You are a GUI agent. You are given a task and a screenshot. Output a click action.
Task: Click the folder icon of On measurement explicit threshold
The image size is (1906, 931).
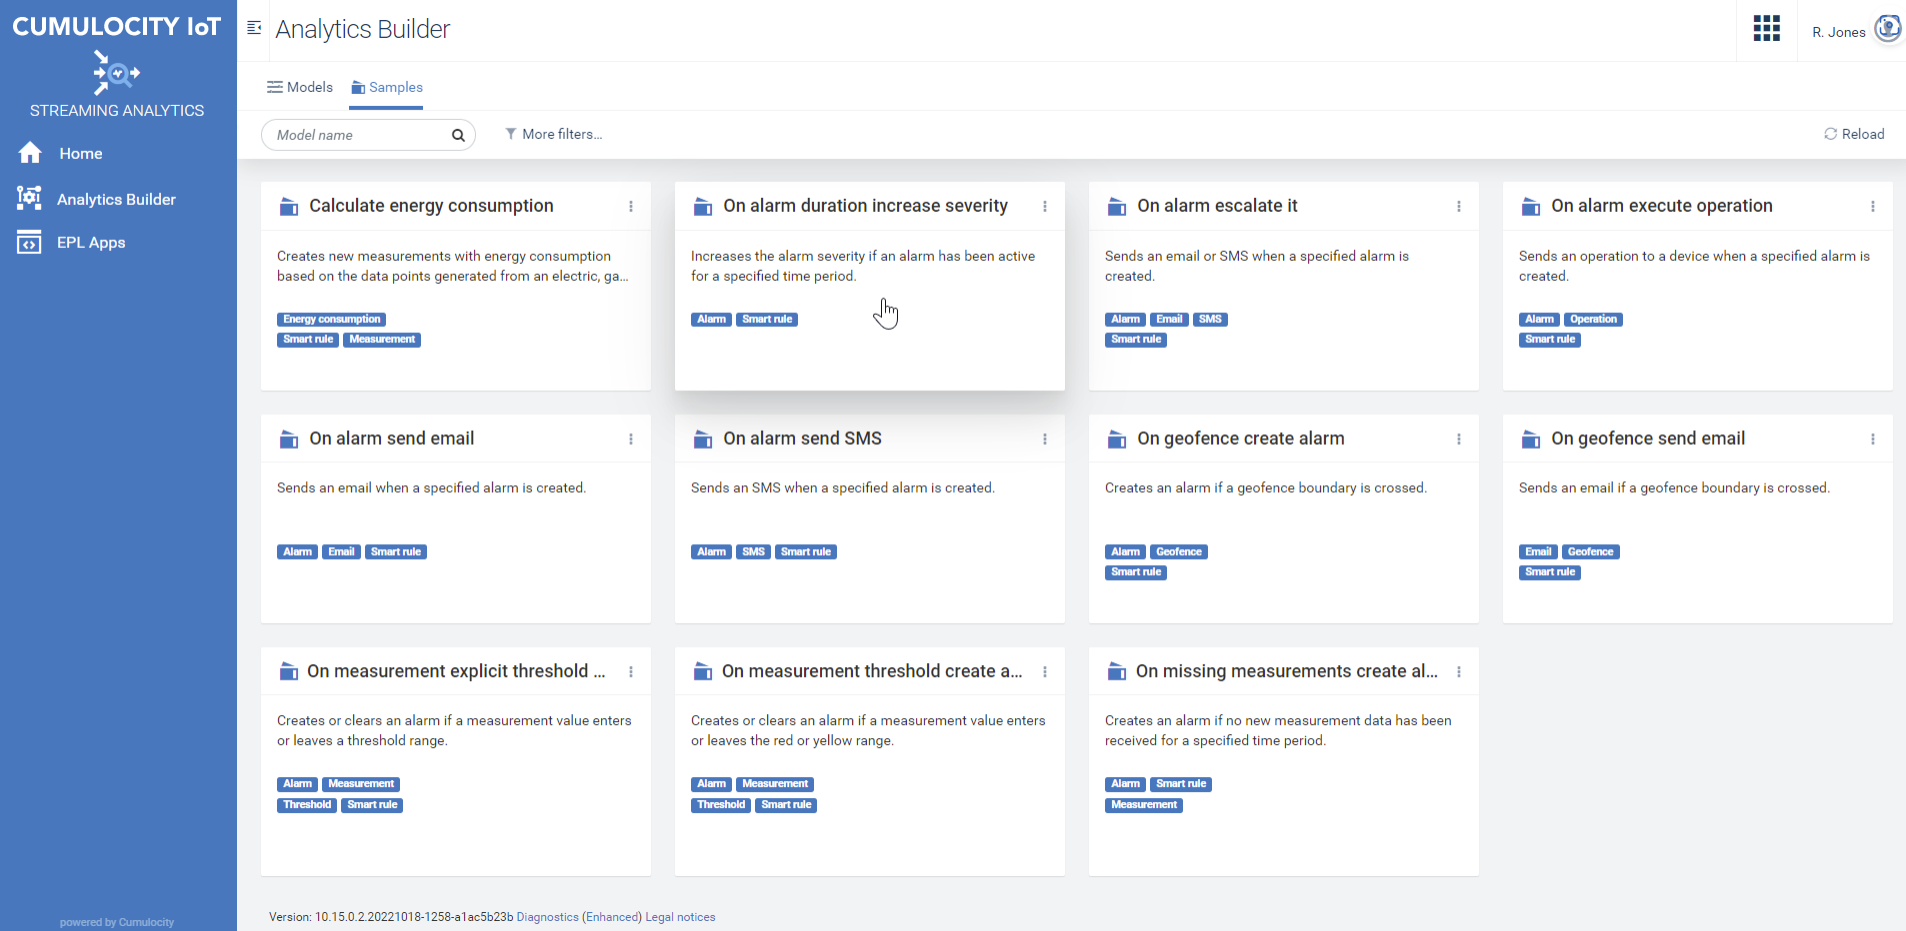point(289,672)
